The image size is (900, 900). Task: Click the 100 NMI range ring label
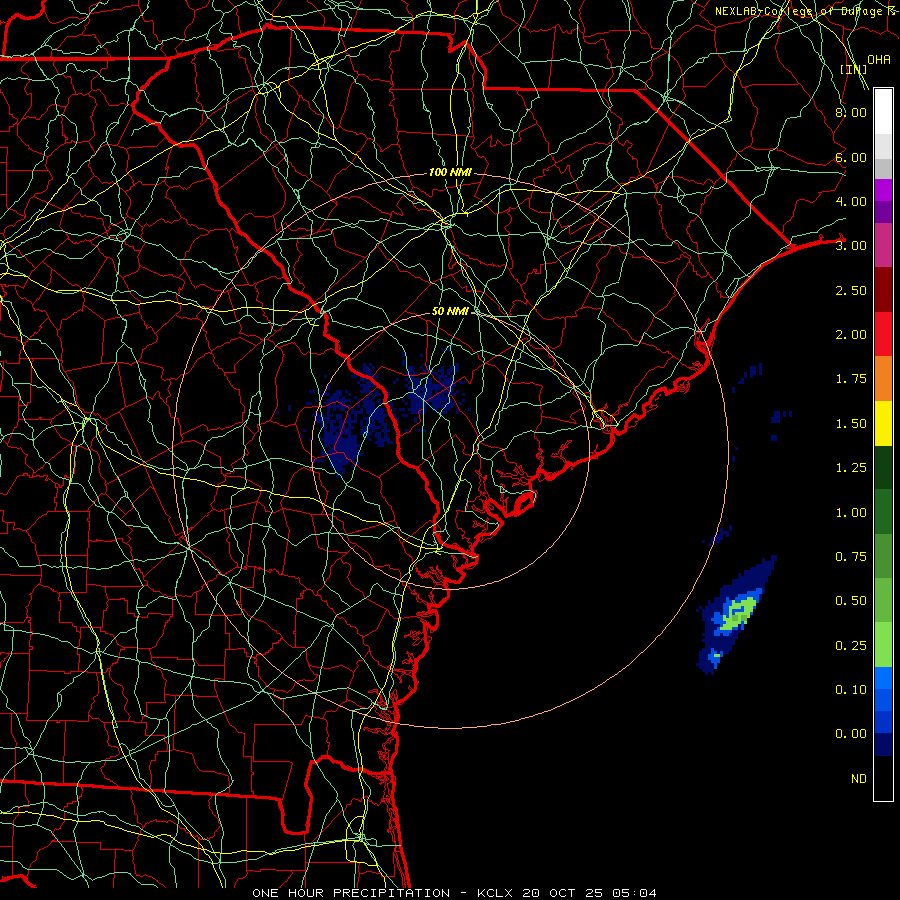(450, 172)
